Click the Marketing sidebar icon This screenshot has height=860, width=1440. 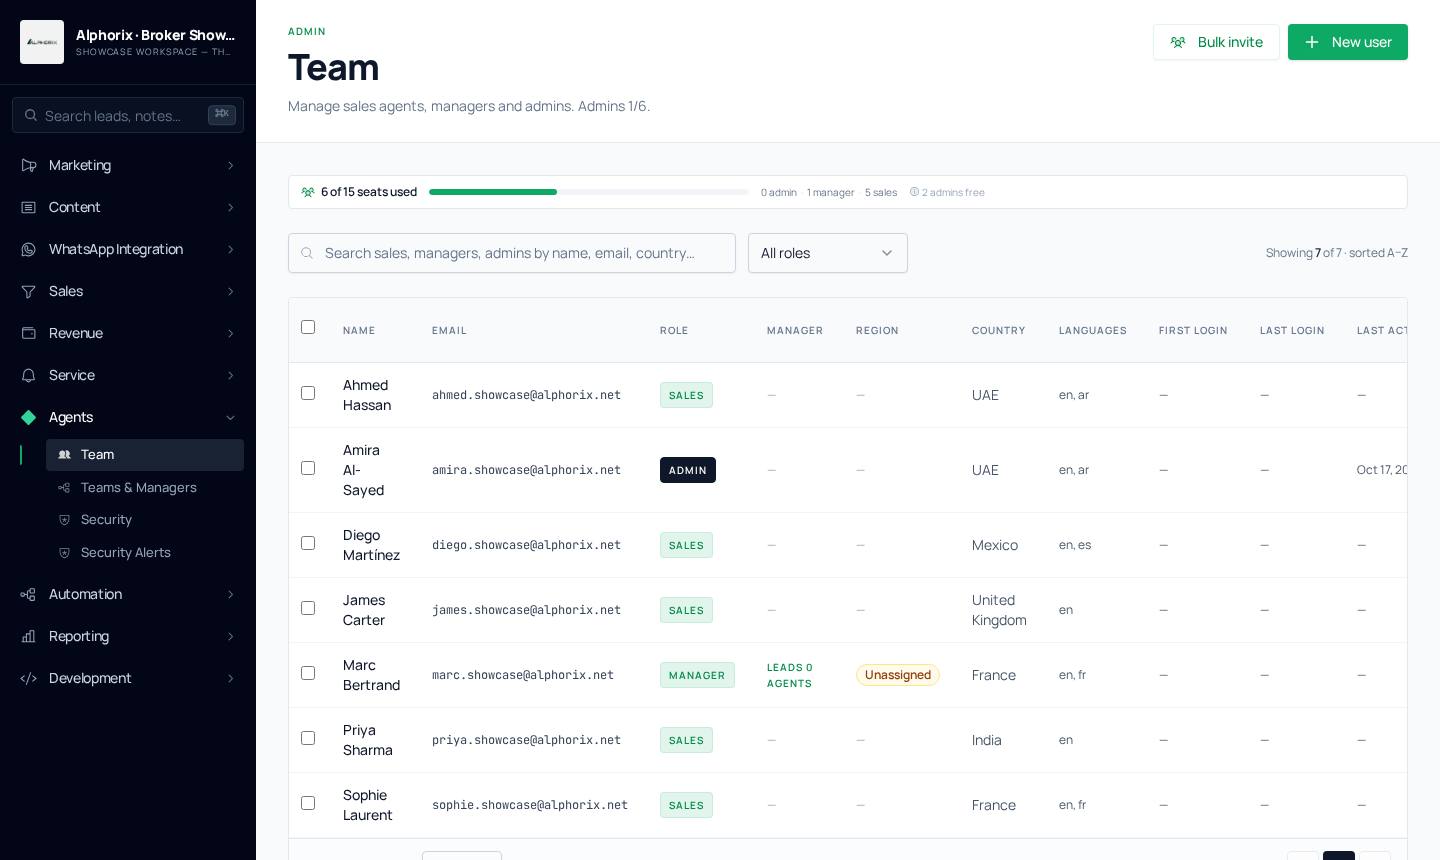(29, 165)
